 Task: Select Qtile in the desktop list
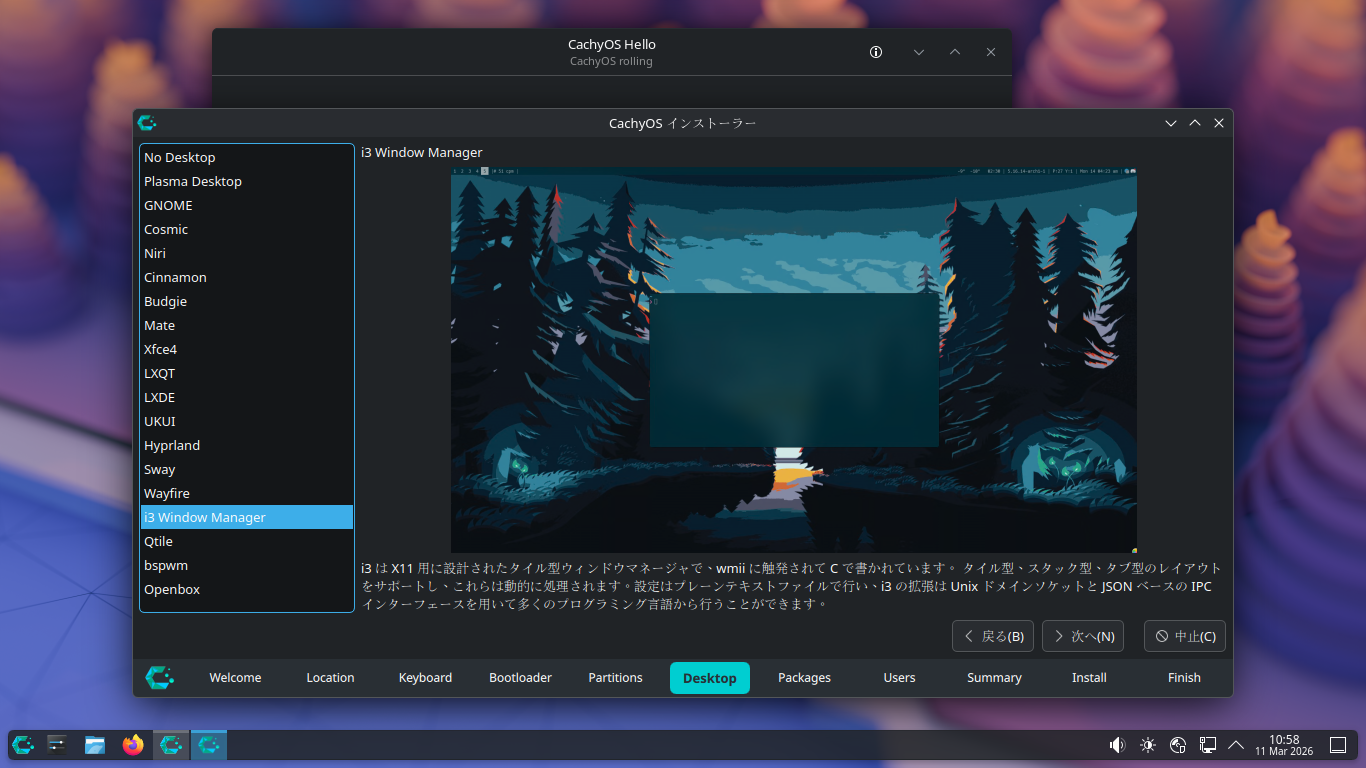pos(247,541)
